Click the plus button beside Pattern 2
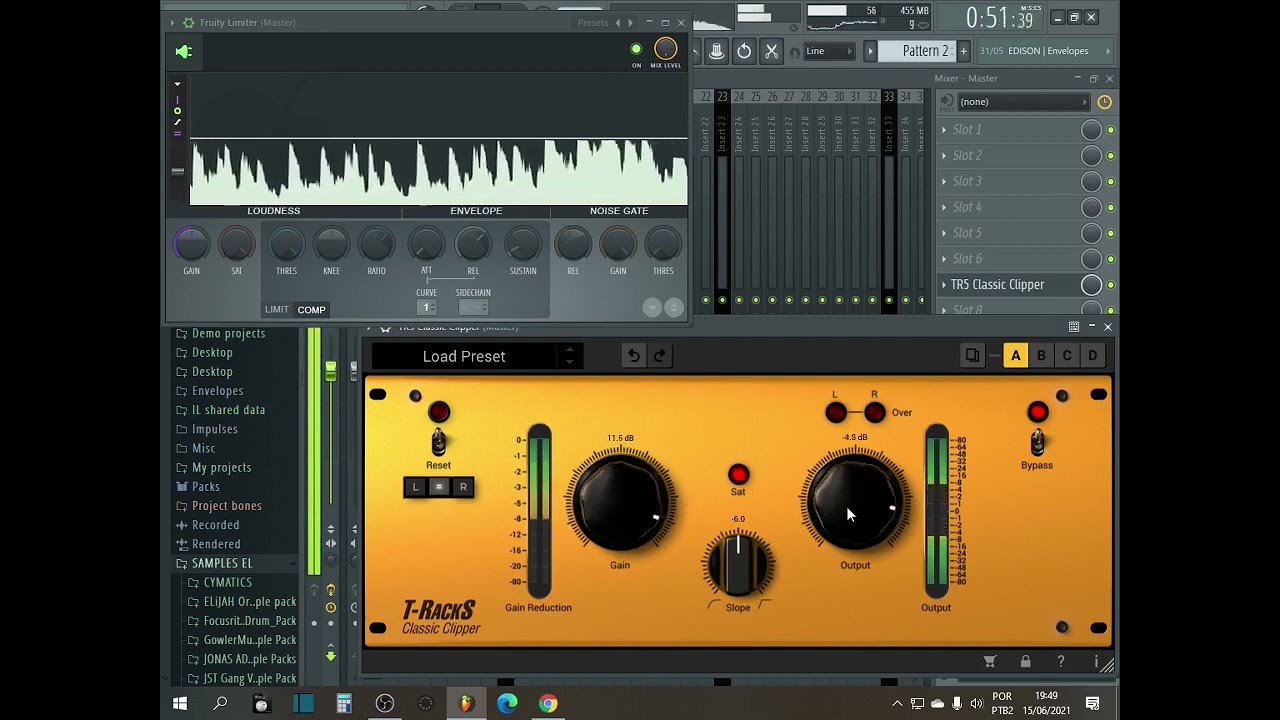The height and width of the screenshot is (720, 1280). click(x=964, y=51)
